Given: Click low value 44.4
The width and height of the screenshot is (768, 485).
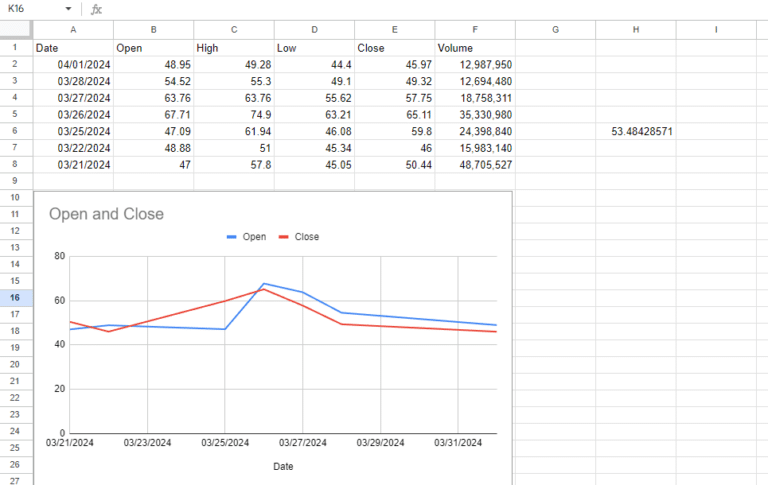Looking at the screenshot, I should (314, 65).
